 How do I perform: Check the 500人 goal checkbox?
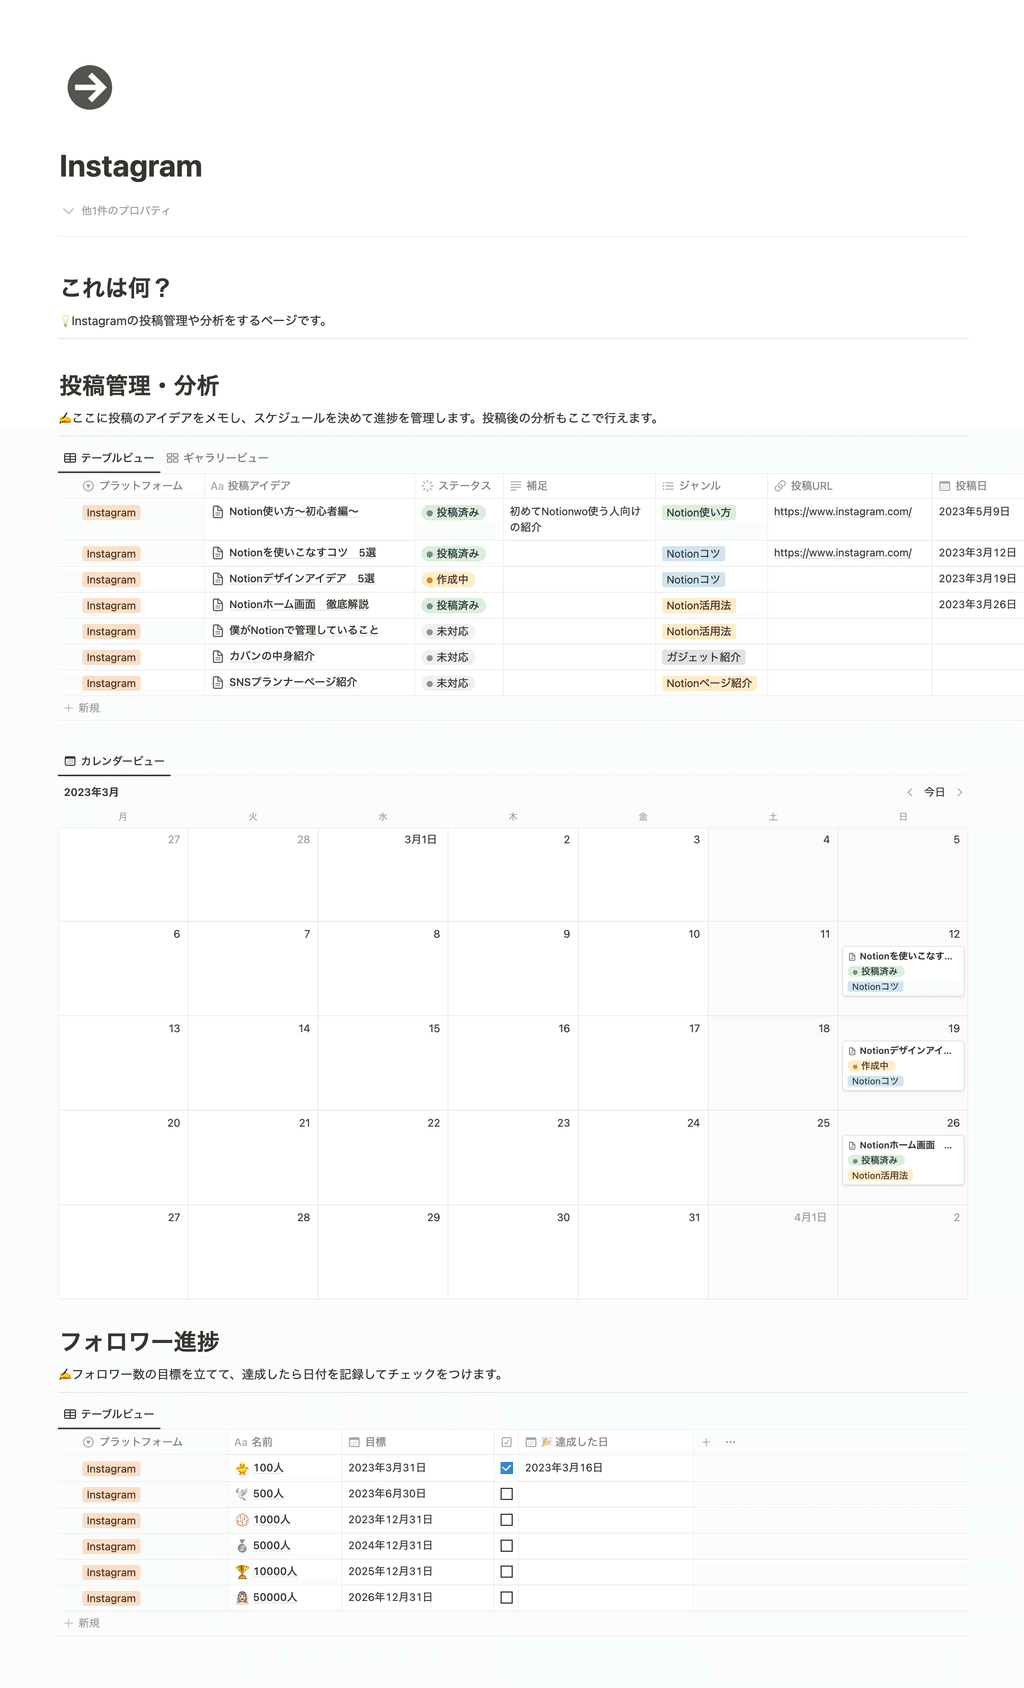point(507,1494)
